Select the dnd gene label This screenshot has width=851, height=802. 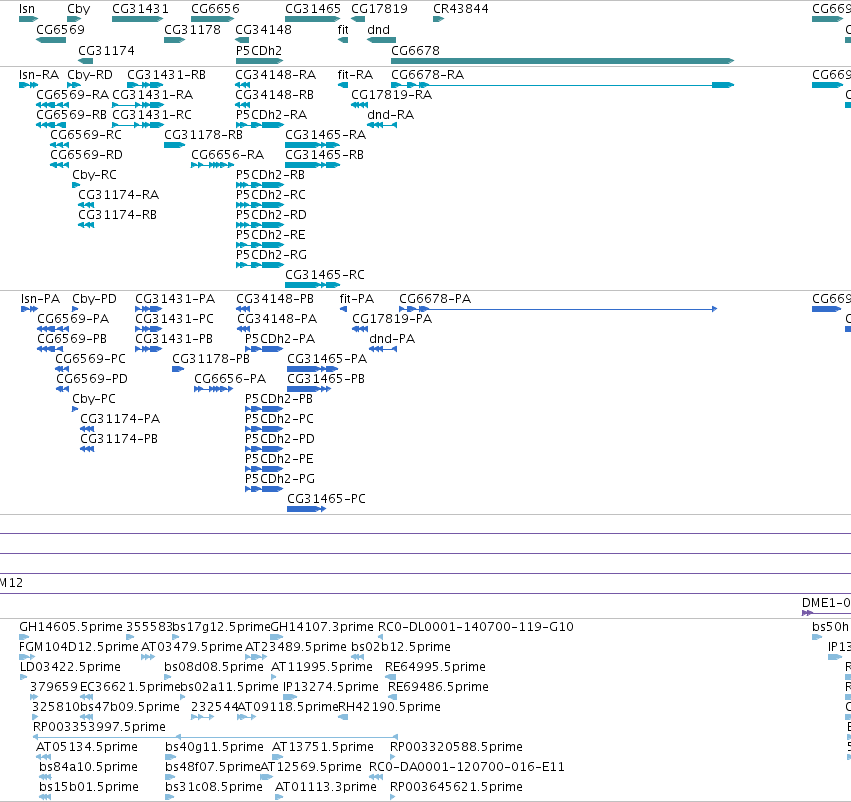click(378, 29)
